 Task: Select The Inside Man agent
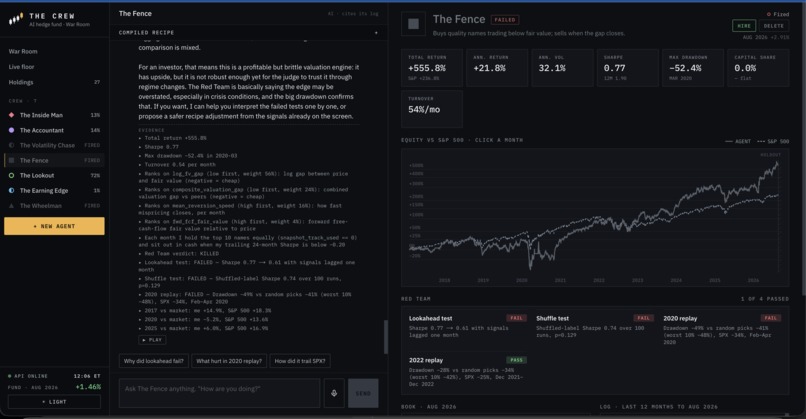[54, 115]
